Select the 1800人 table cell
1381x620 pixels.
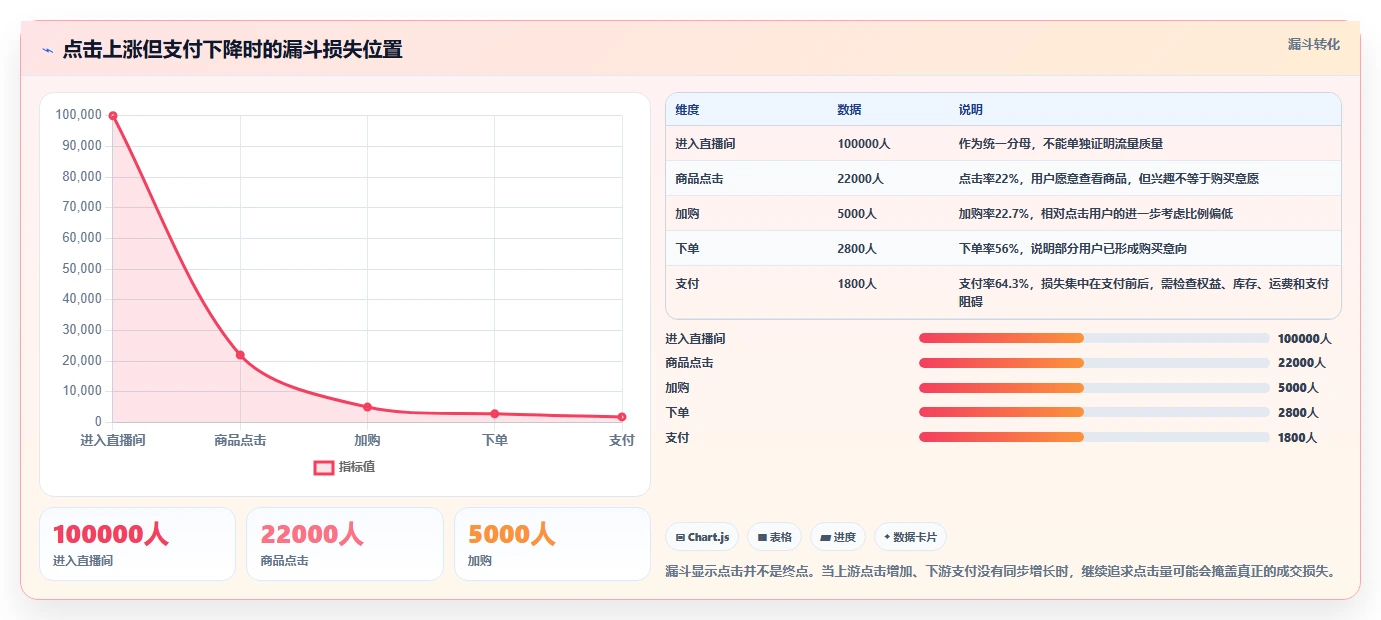pyautogui.click(x=888, y=292)
